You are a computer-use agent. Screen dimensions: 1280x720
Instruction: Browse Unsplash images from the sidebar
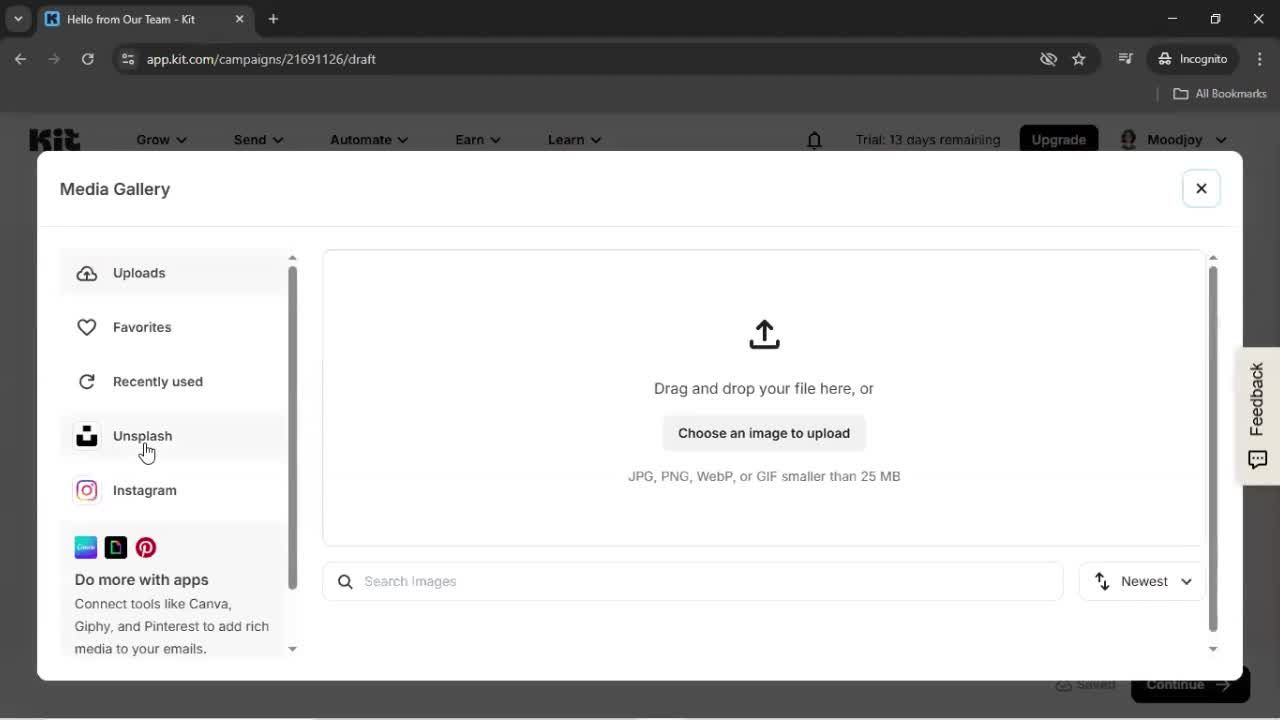(142, 435)
